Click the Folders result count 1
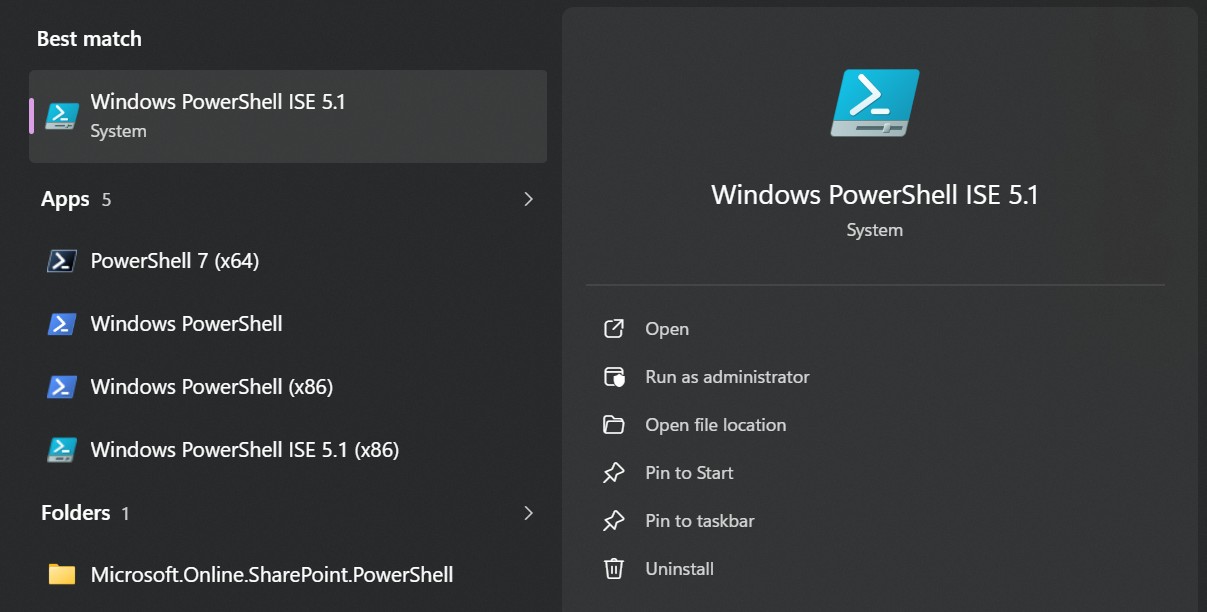This screenshot has width=1207, height=612. click(x=126, y=514)
